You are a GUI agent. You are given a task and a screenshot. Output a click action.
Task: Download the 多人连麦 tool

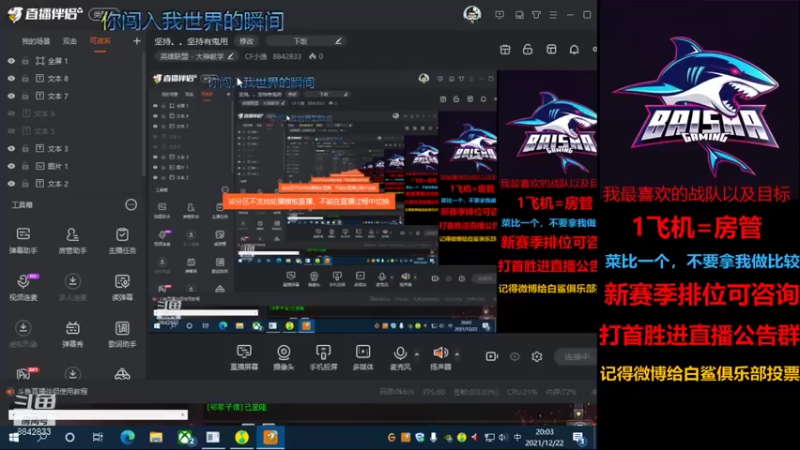[72, 287]
